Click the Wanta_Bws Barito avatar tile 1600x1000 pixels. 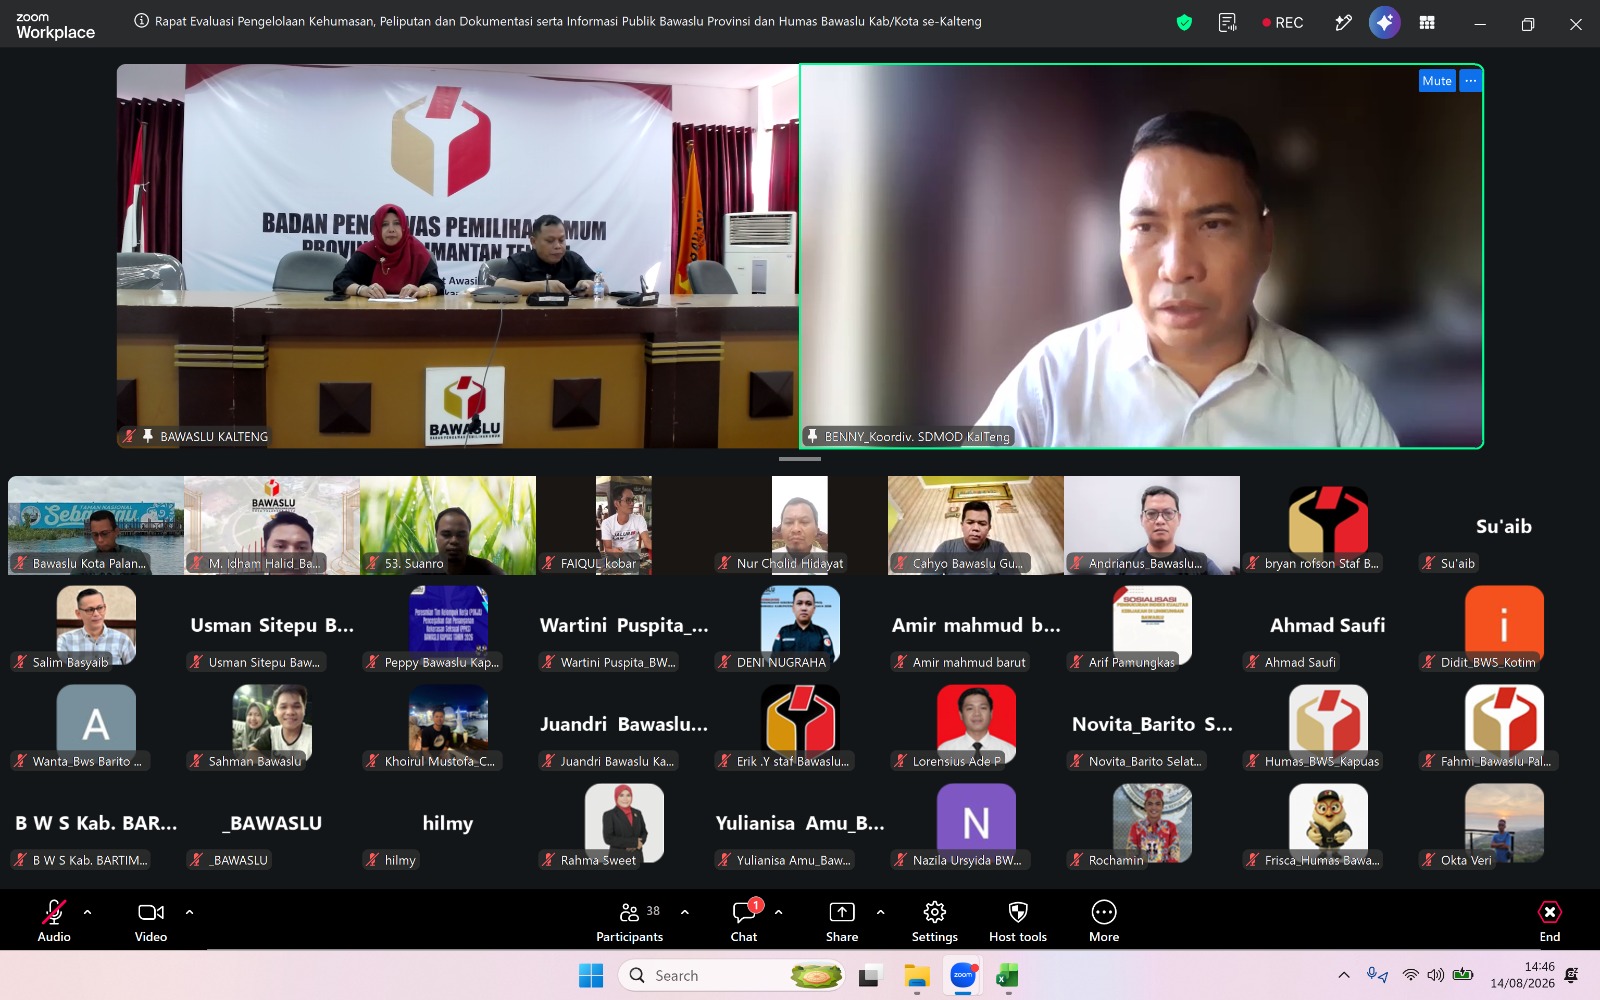point(96,724)
